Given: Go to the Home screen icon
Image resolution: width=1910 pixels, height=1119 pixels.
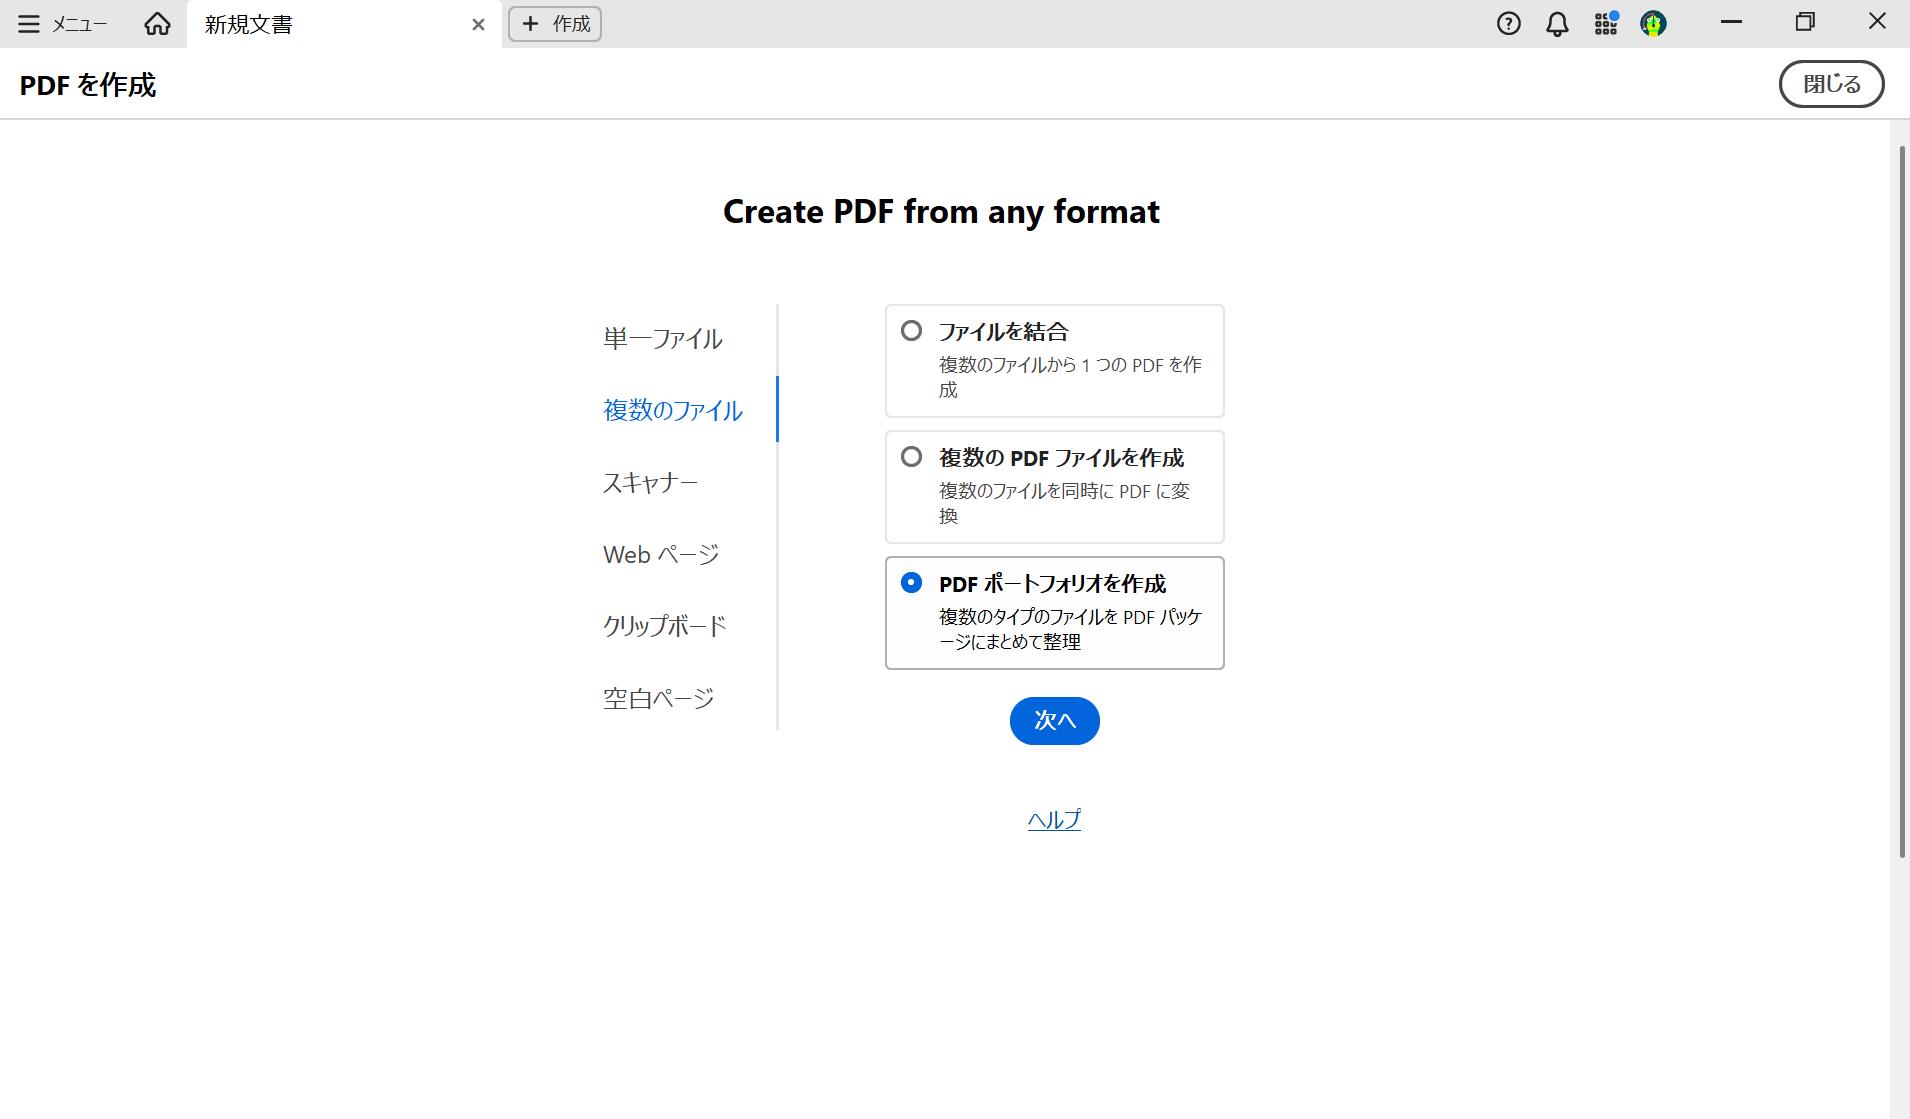Looking at the screenshot, I should tap(157, 23).
